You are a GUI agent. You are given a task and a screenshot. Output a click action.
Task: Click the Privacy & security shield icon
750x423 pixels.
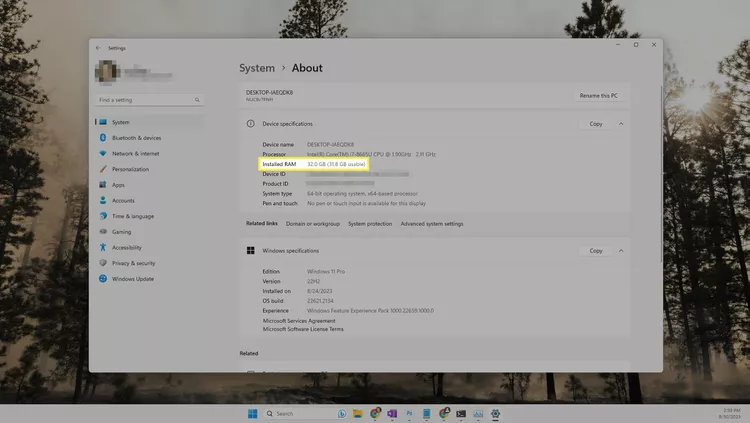click(103, 263)
